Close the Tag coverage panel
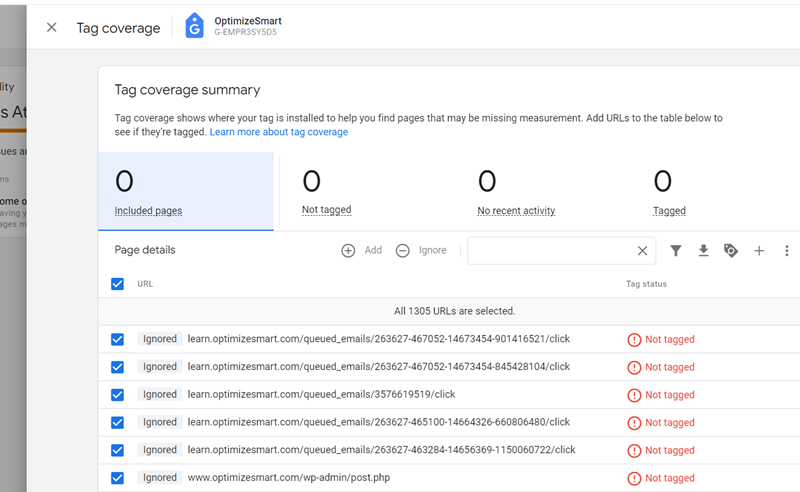Screen dimensions: 800x492 coord(52,27)
